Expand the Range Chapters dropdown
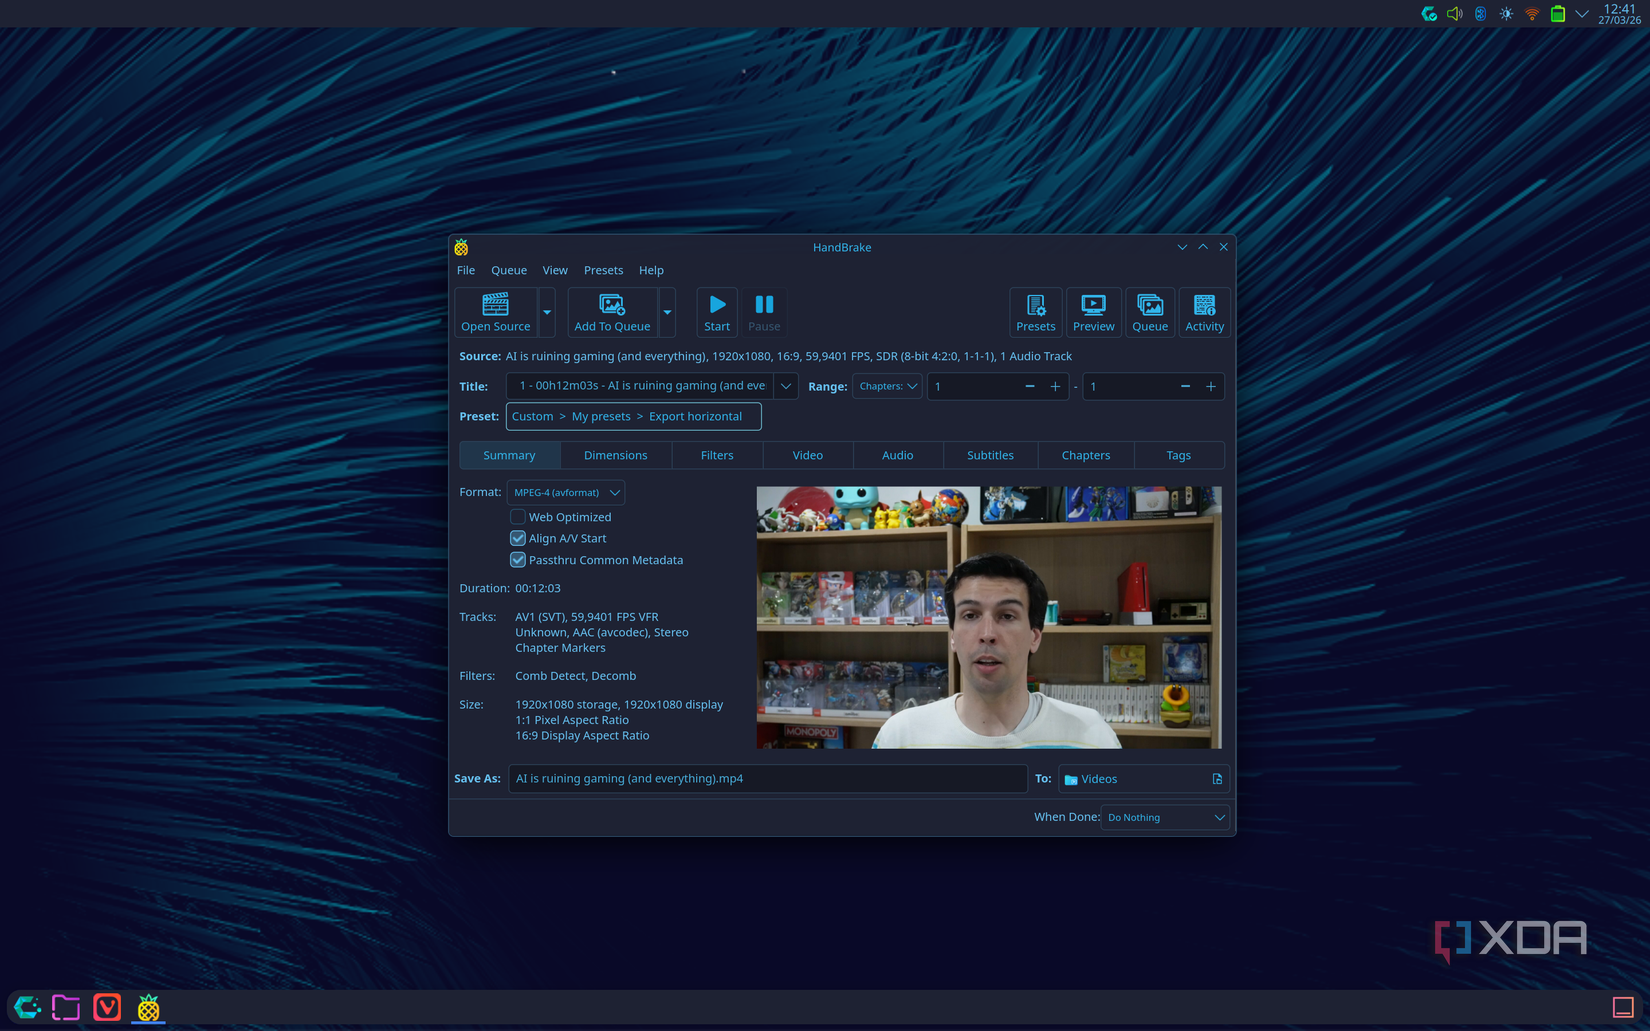This screenshot has width=1650, height=1031. tap(887, 386)
